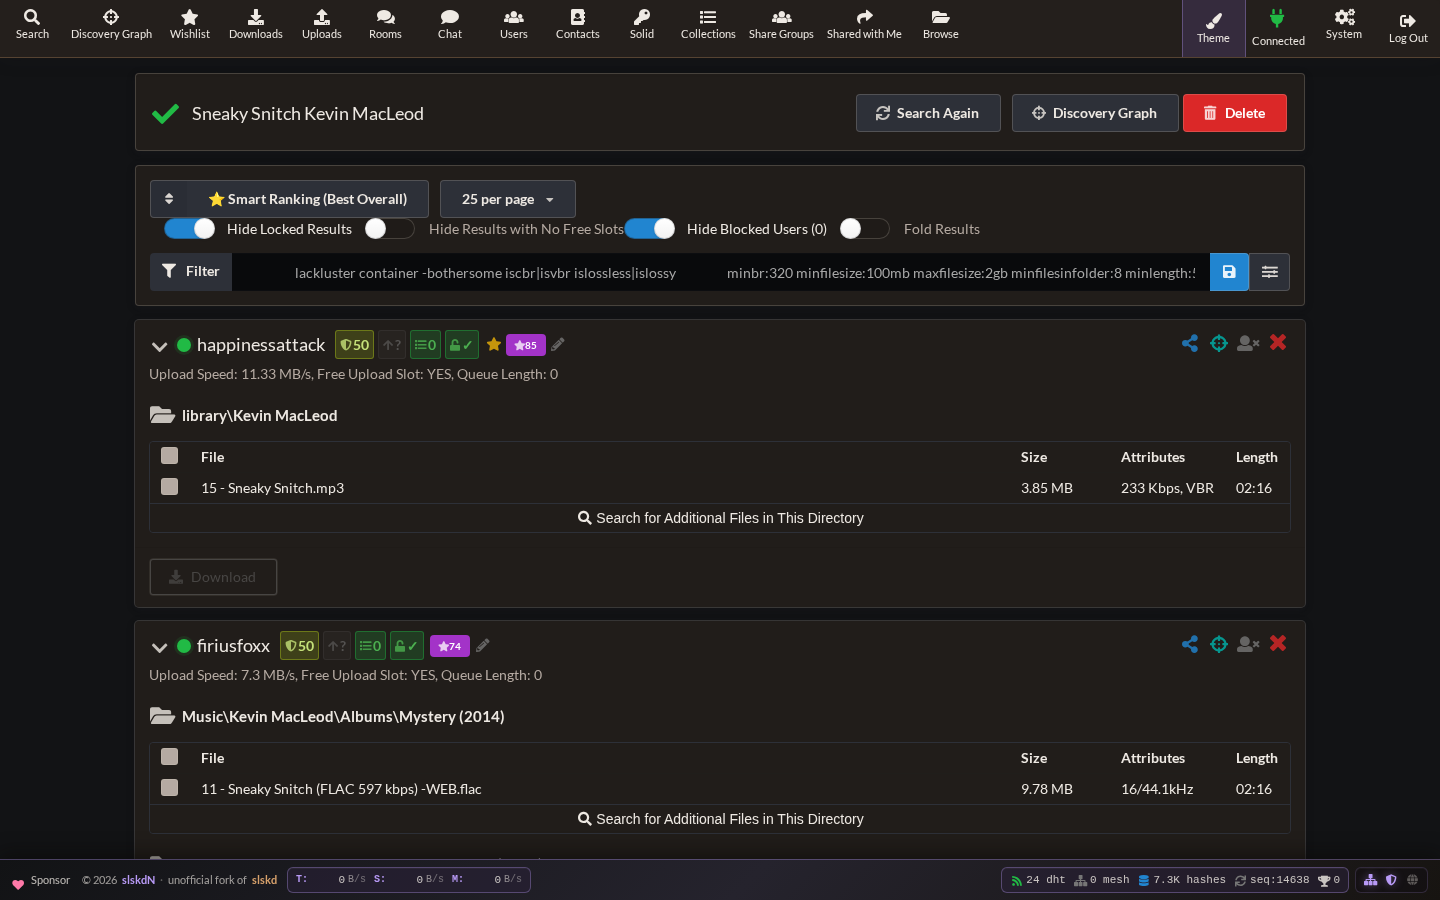Viewport: 1440px width, 900px height.
Task: Remove firiusfoxx result with the red X
Action: pyautogui.click(x=1278, y=643)
